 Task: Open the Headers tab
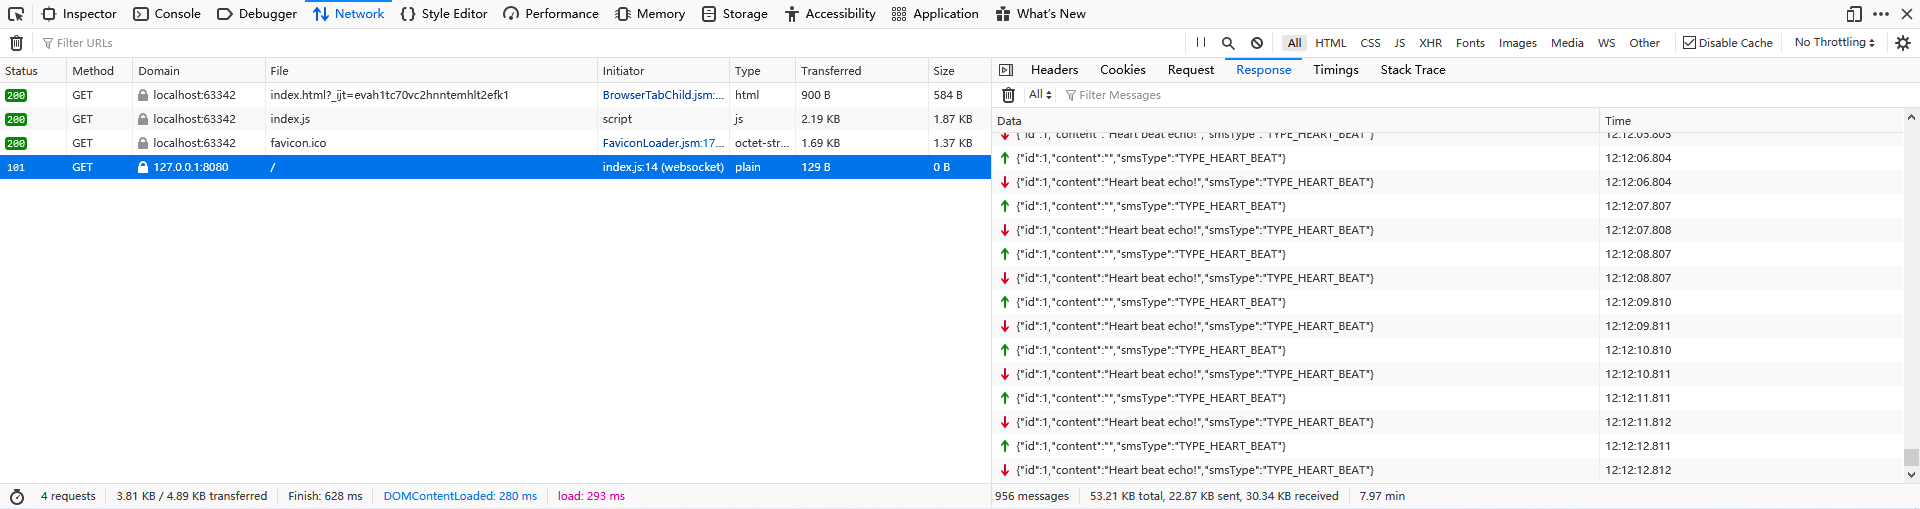point(1054,70)
